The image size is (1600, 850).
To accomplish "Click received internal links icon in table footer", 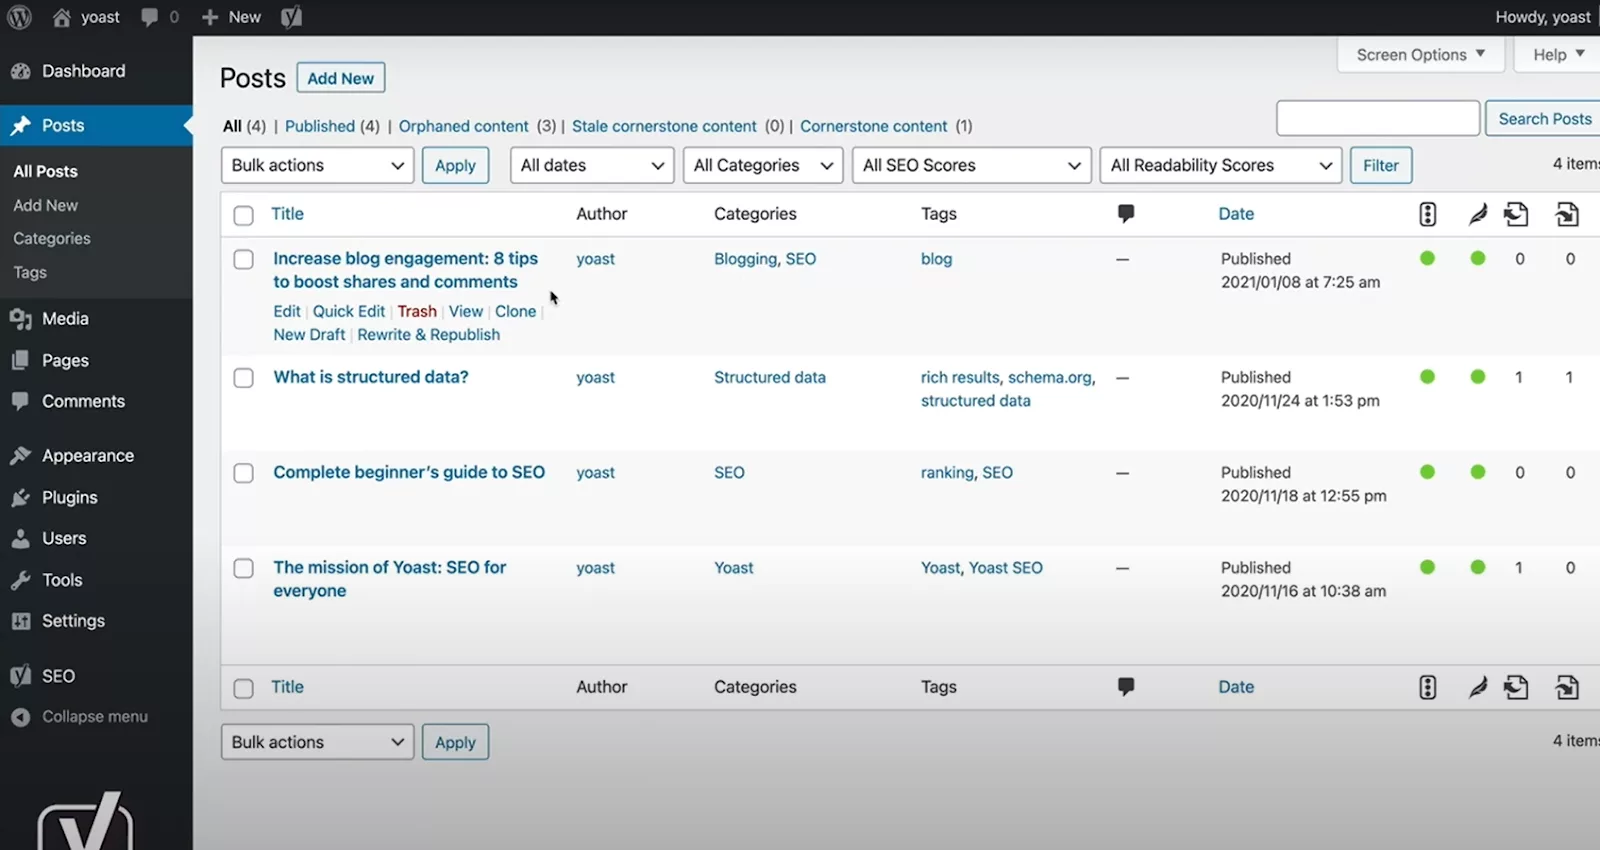I will click(x=1567, y=687).
